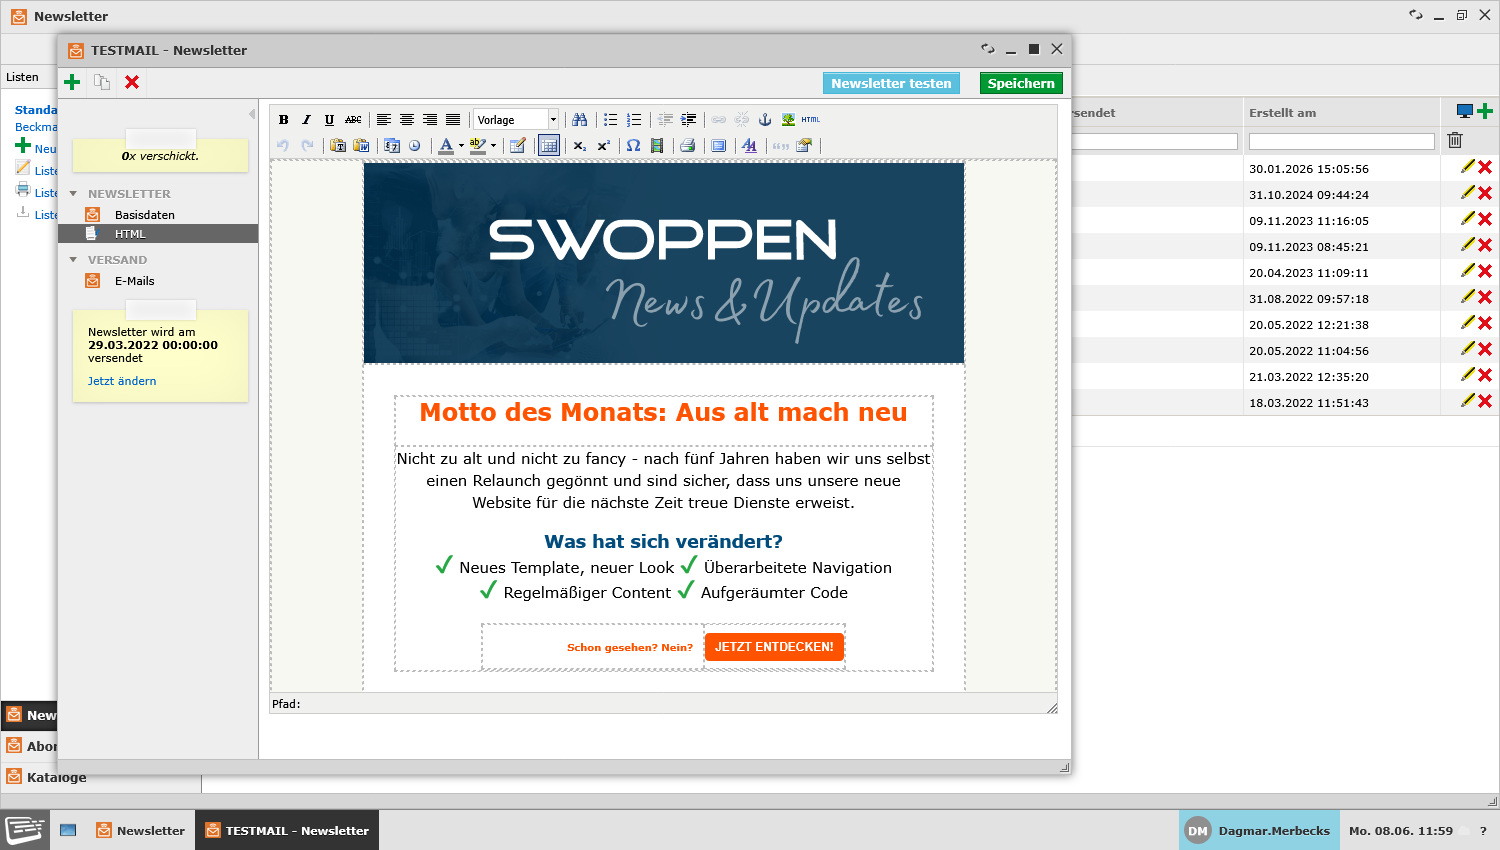
Task: Insert current time with clock icon
Action: pyautogui.click(x=415, y=146)
